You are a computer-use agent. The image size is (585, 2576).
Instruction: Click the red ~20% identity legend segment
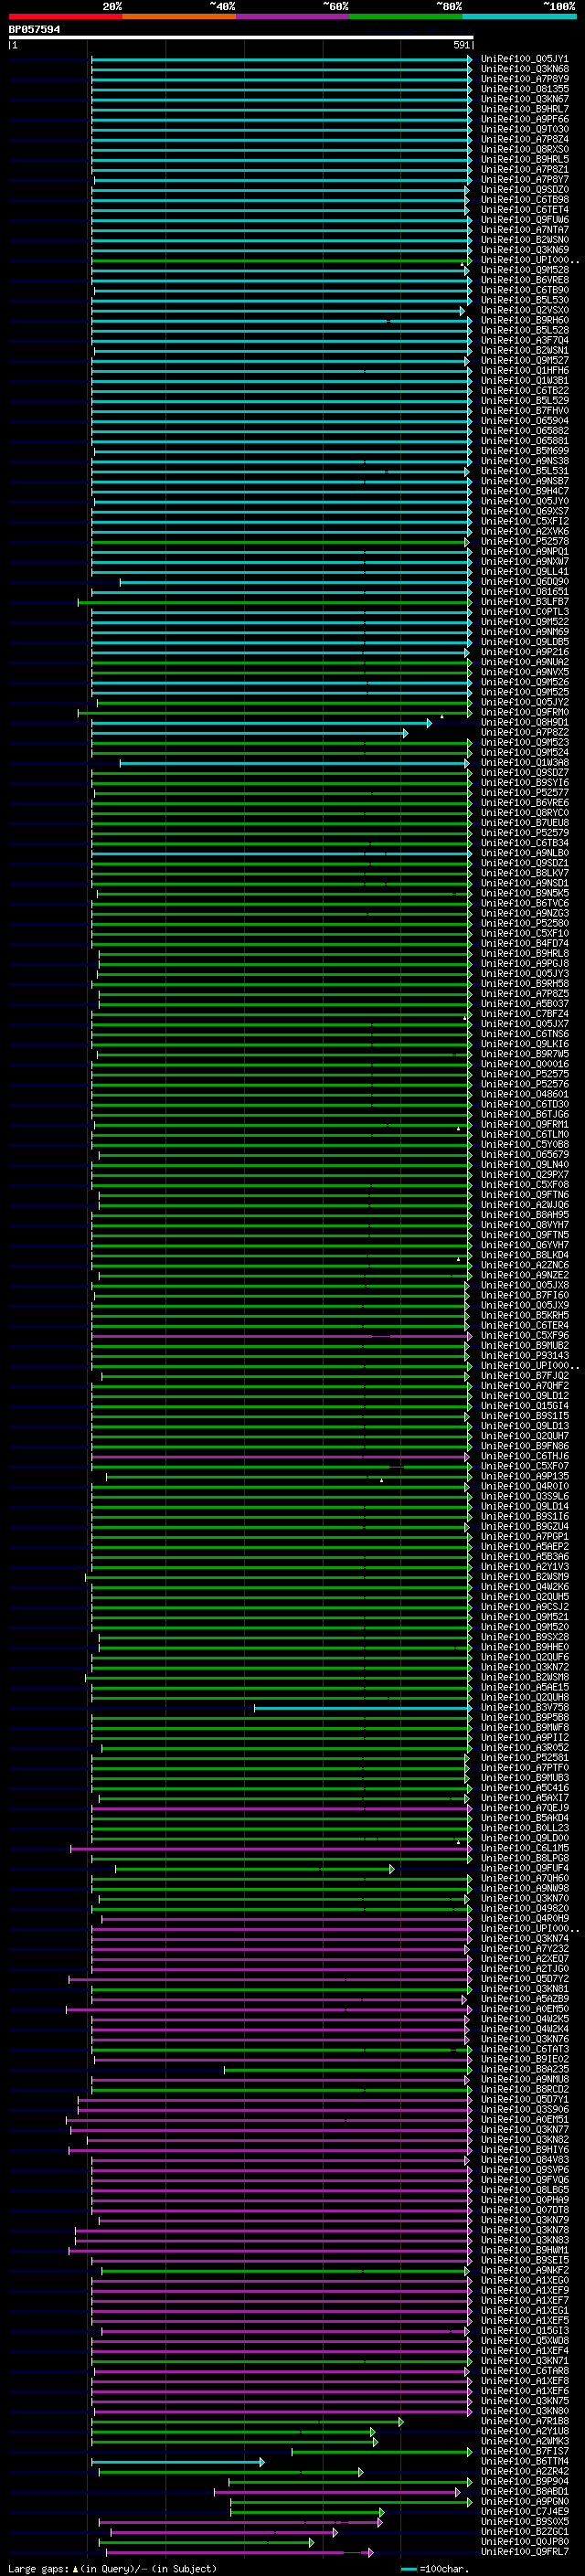click(x=66, y=16)
